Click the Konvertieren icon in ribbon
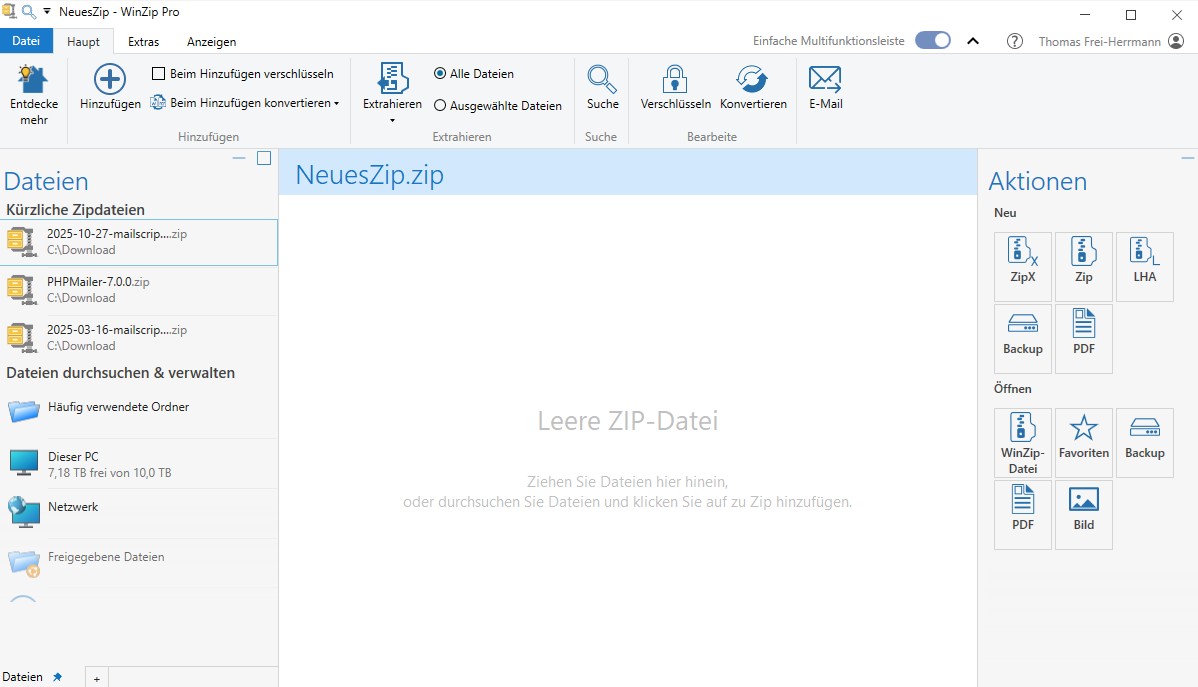Screen dimensions: 1198x687 coord(753,79)
